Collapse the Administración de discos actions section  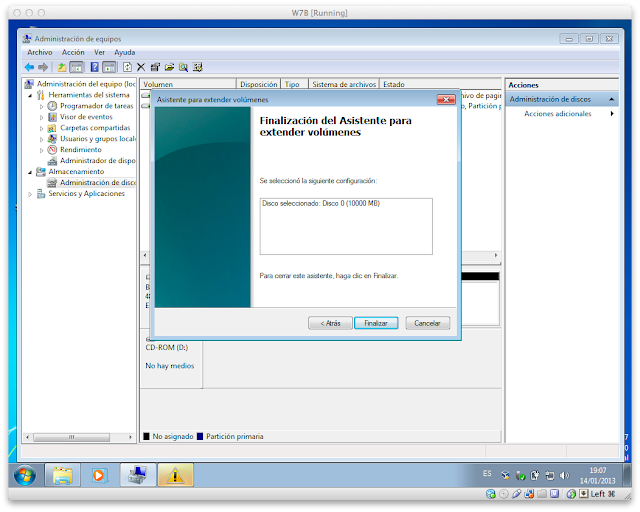click(x=611, y=99)
